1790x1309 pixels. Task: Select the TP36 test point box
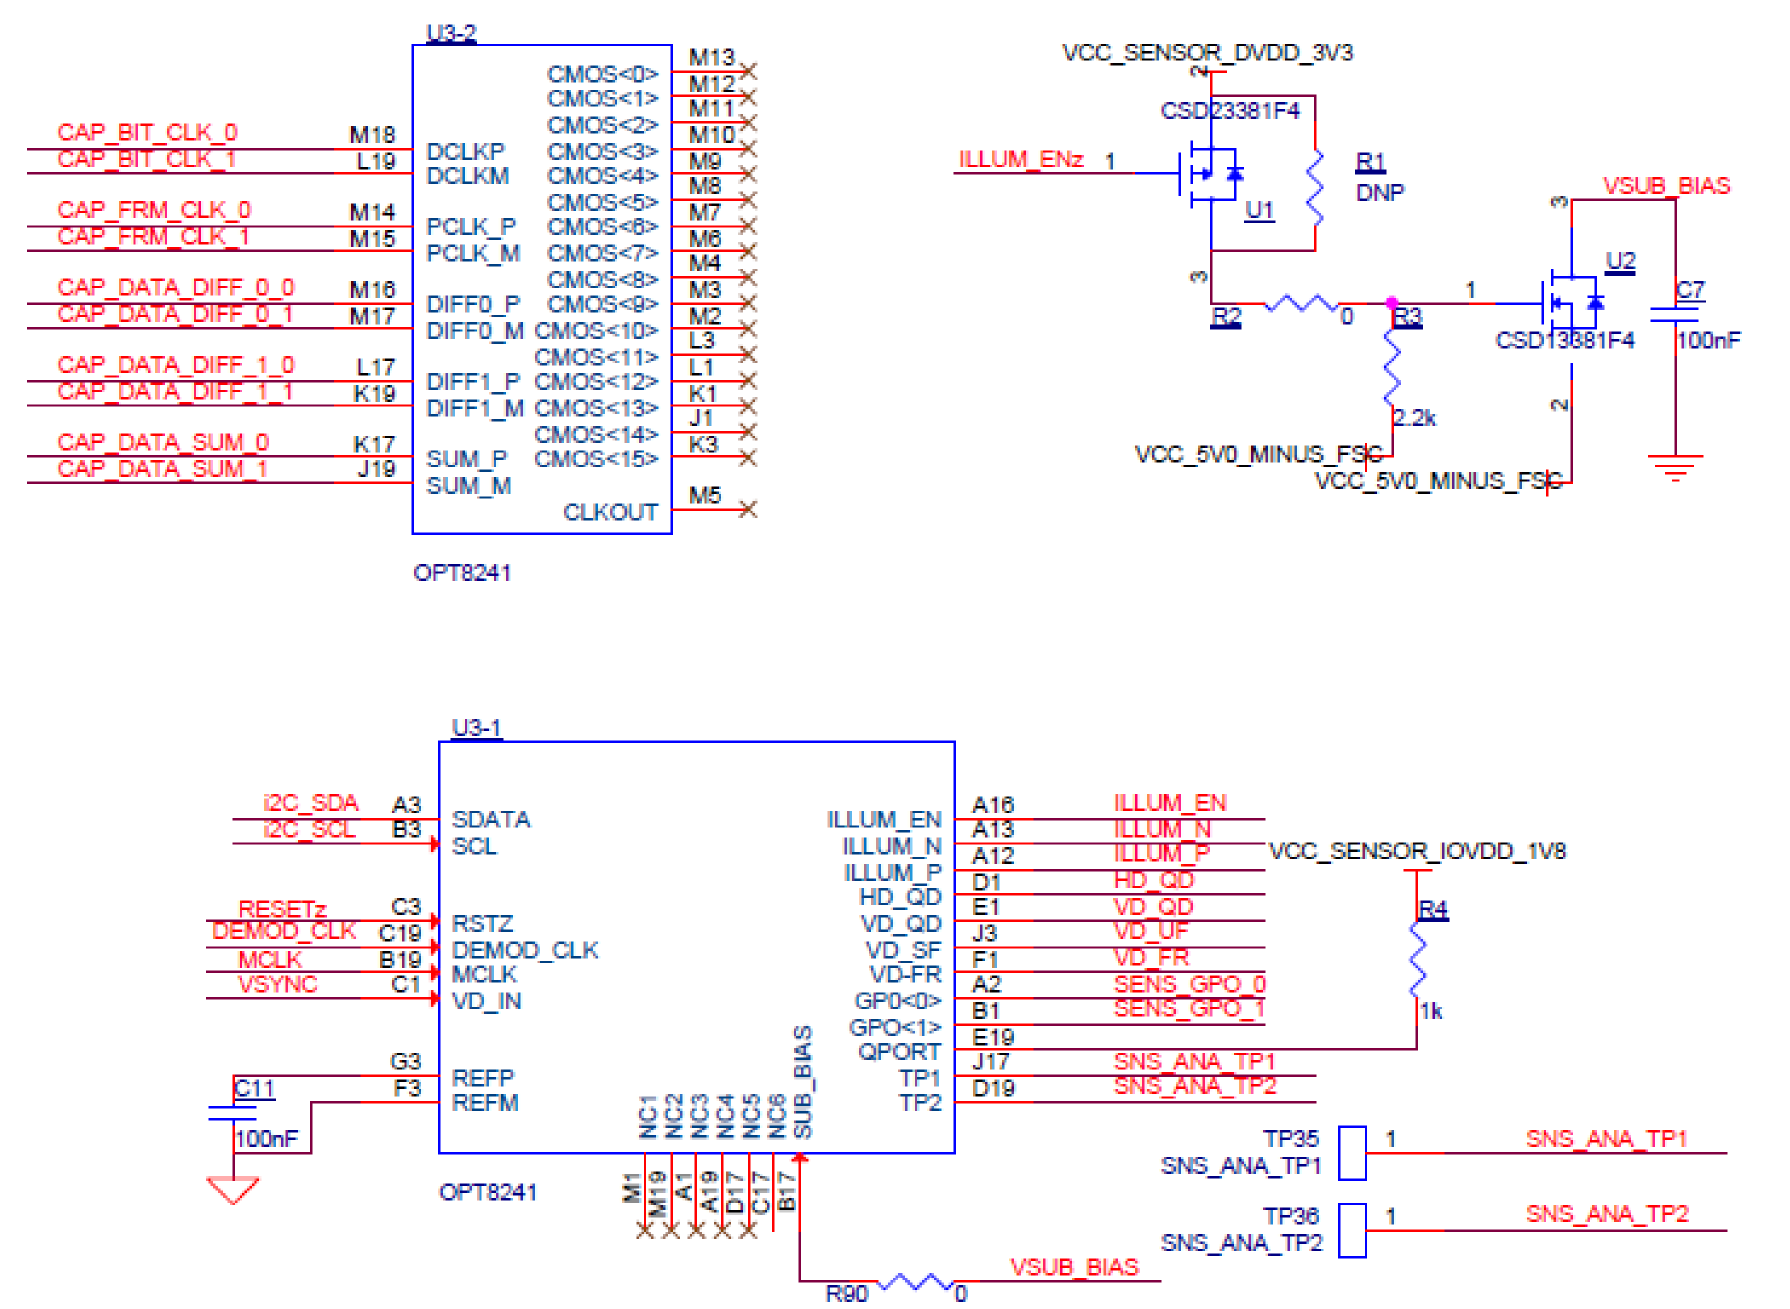1352,1230
